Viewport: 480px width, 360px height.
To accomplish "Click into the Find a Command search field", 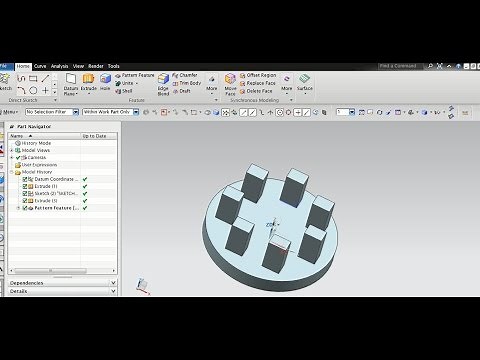I will 401,66.
